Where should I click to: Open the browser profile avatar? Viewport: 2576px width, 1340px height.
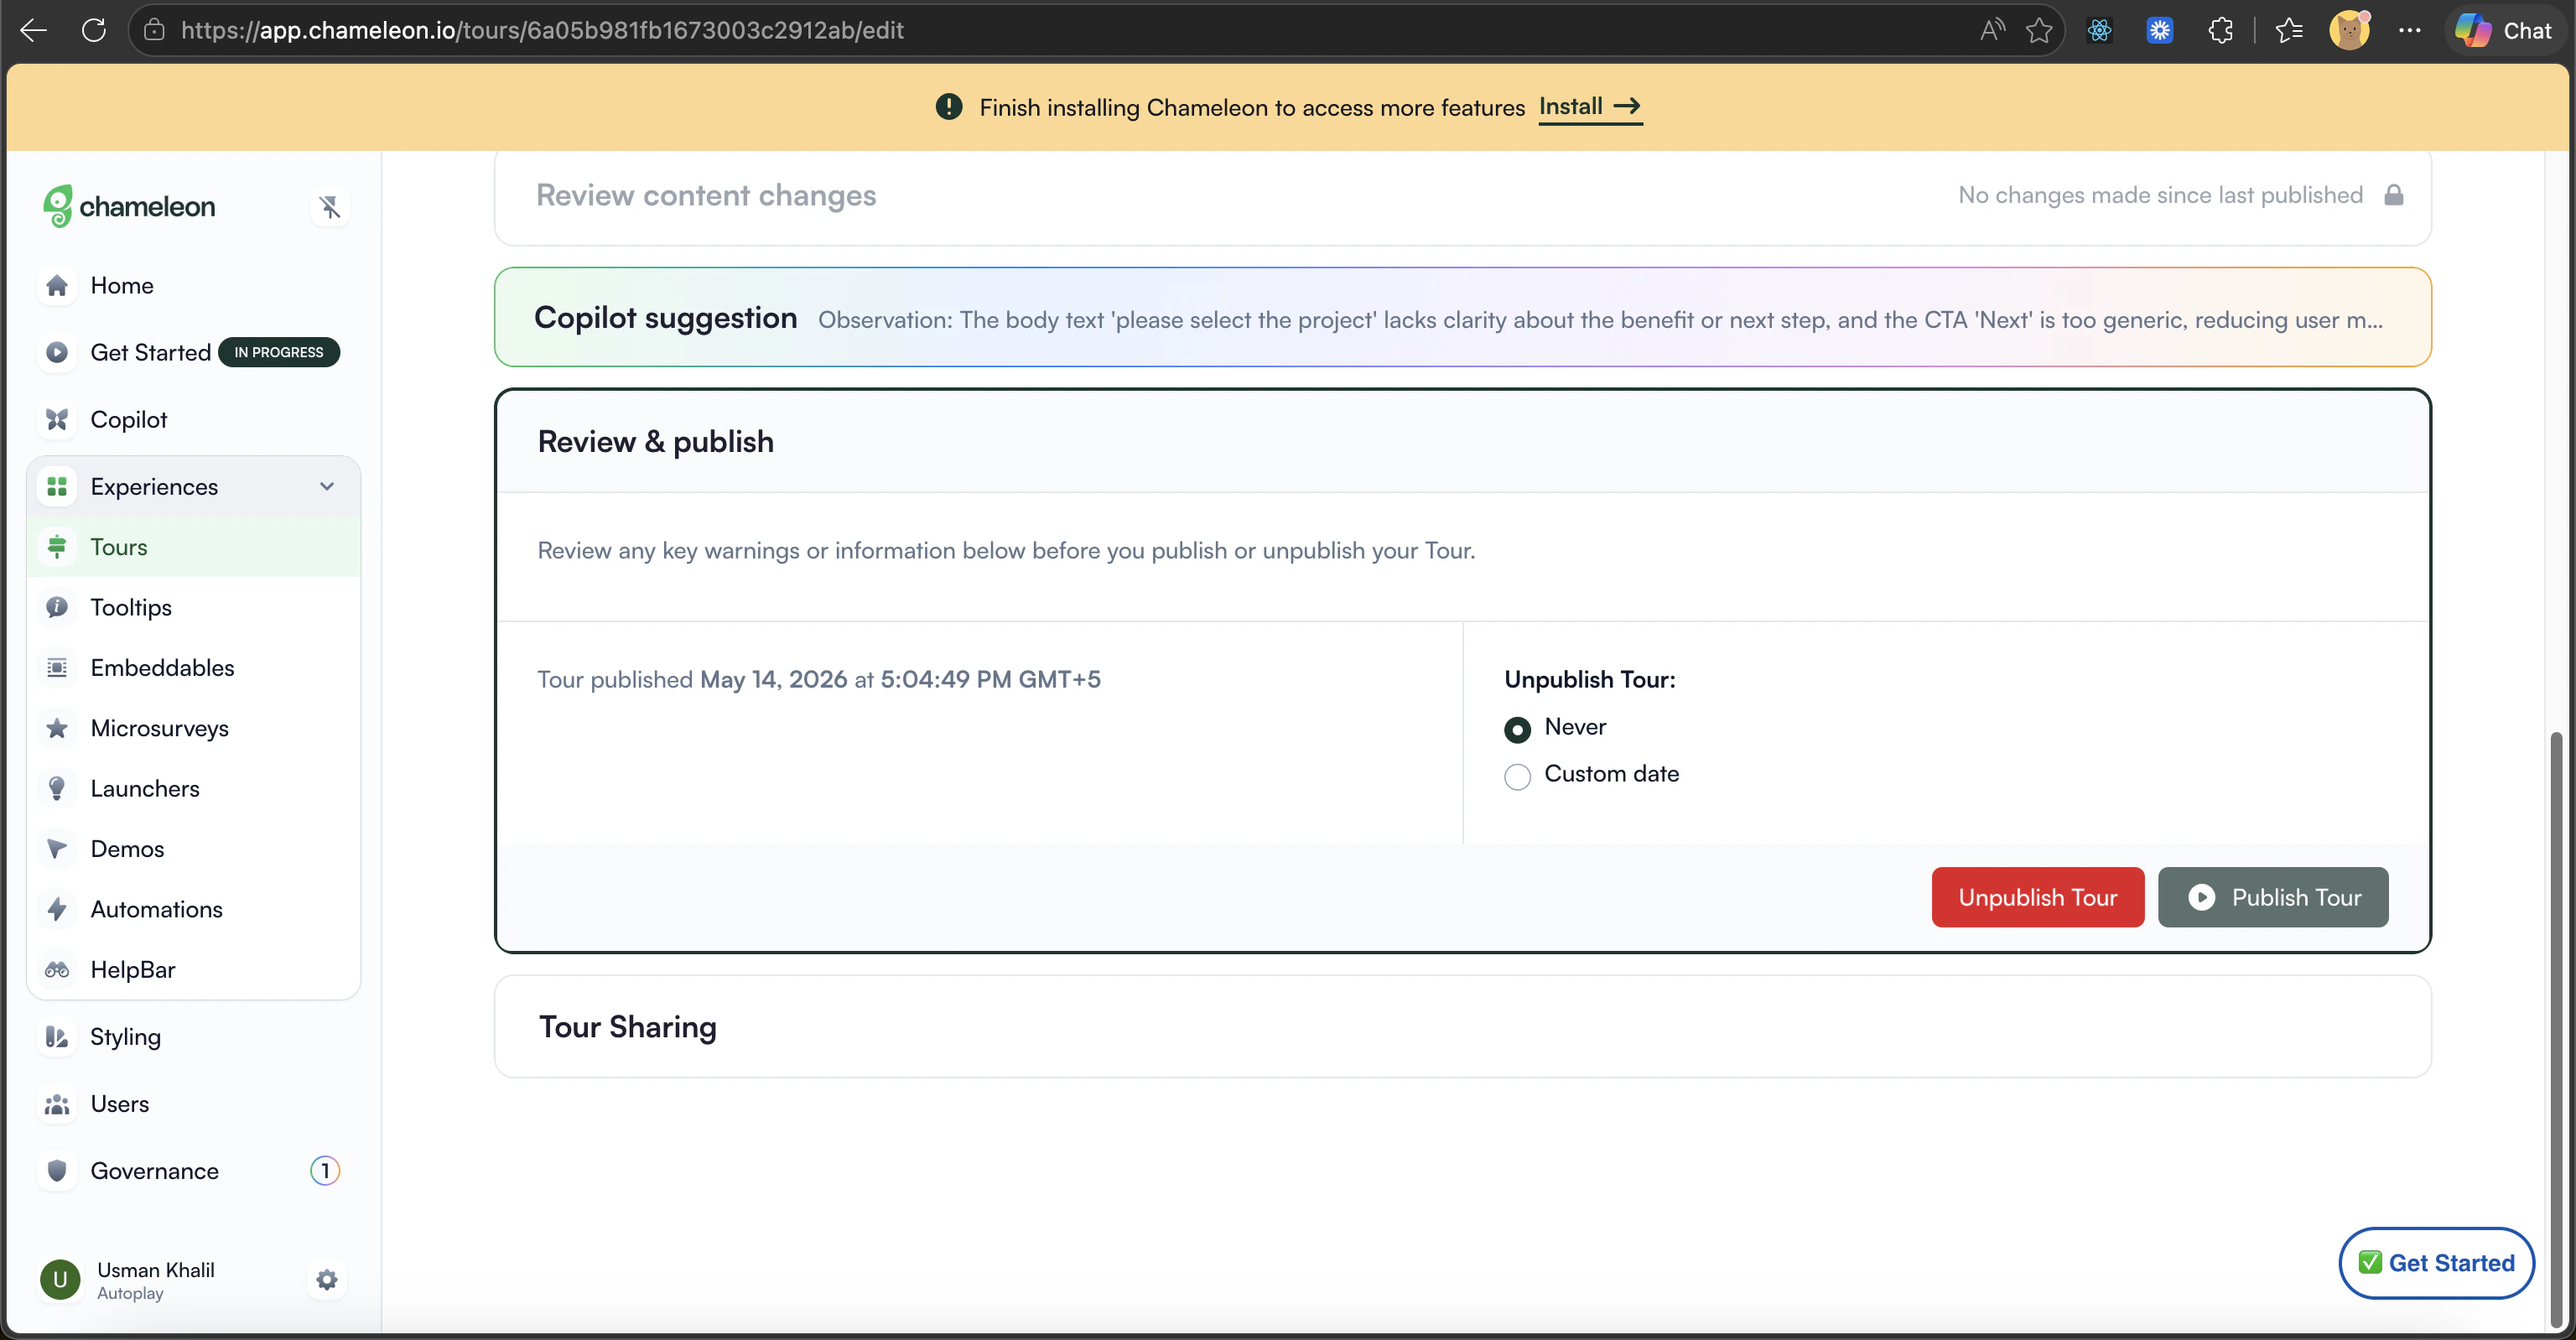2349,30
